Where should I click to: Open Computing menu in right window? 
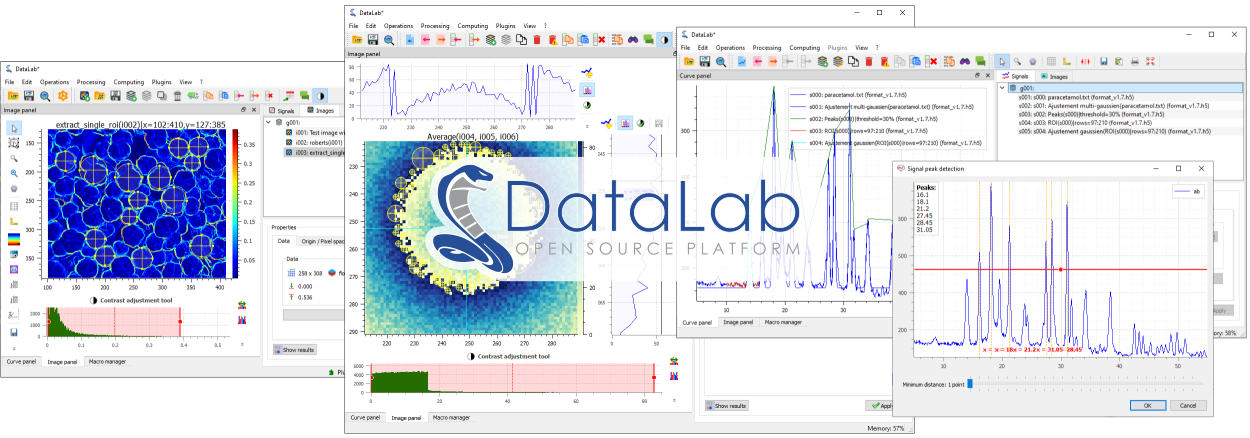point(805,48)
